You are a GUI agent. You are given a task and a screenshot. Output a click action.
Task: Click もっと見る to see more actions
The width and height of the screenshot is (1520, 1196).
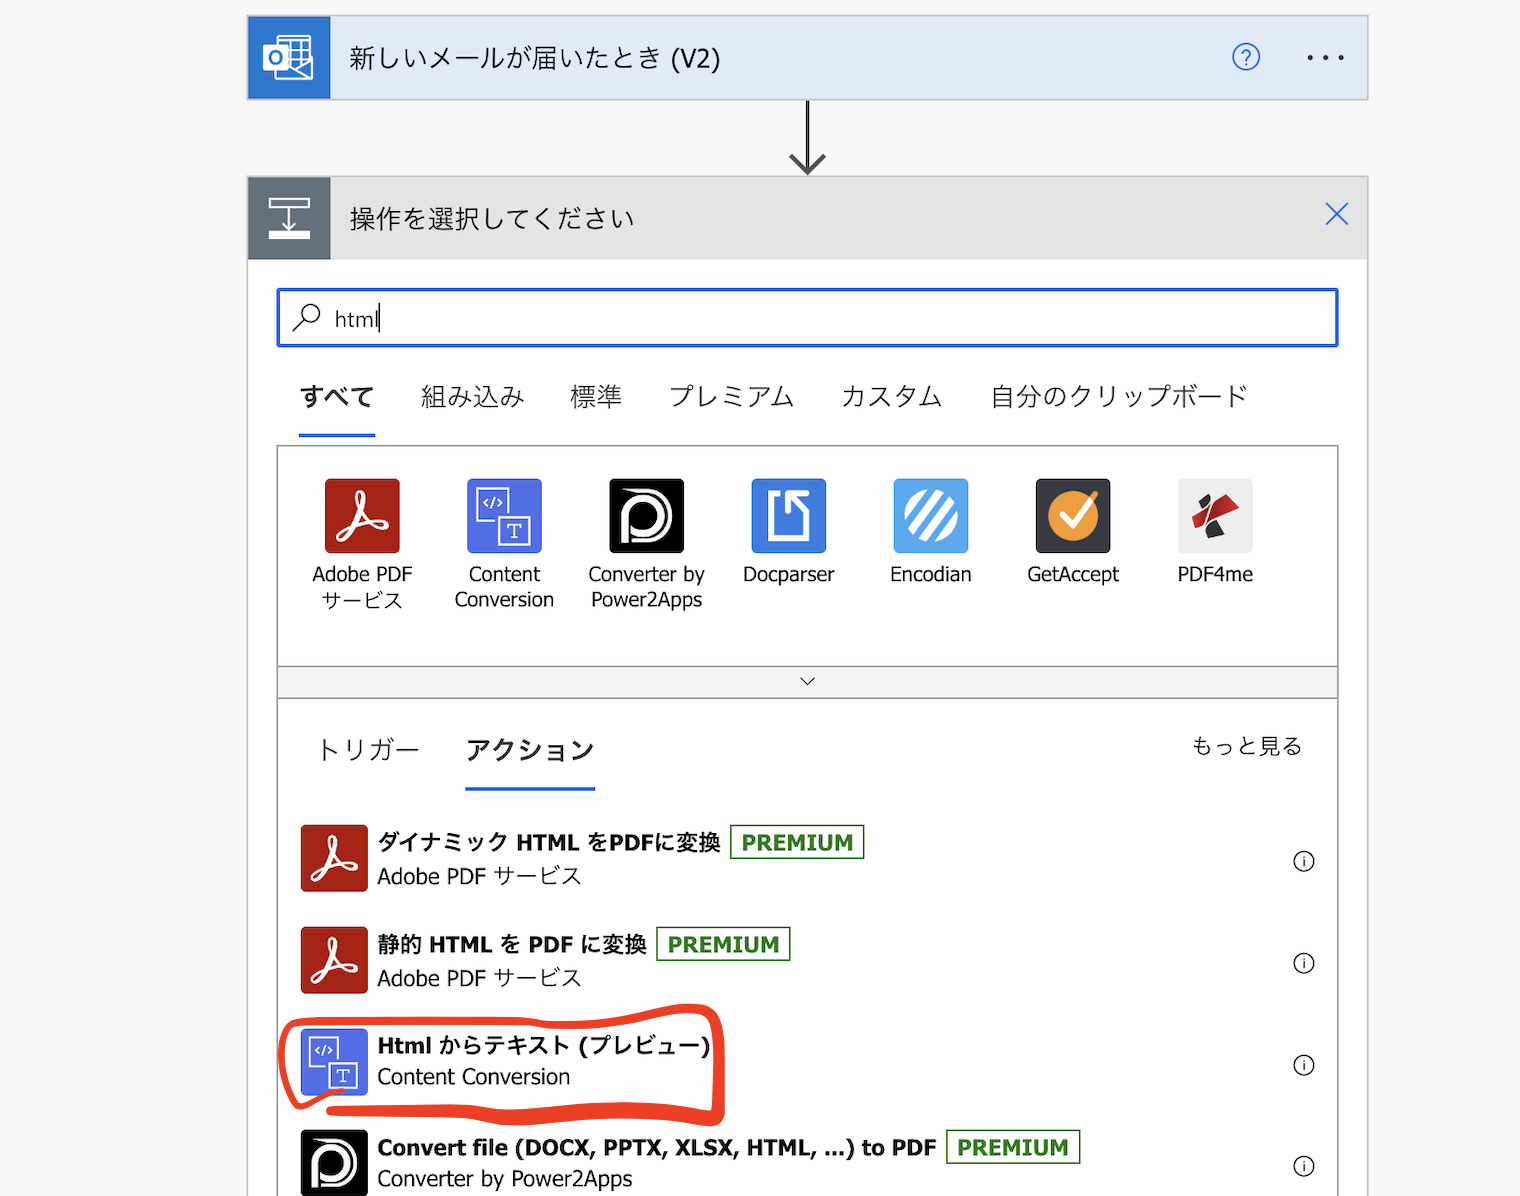point(1246,746)
